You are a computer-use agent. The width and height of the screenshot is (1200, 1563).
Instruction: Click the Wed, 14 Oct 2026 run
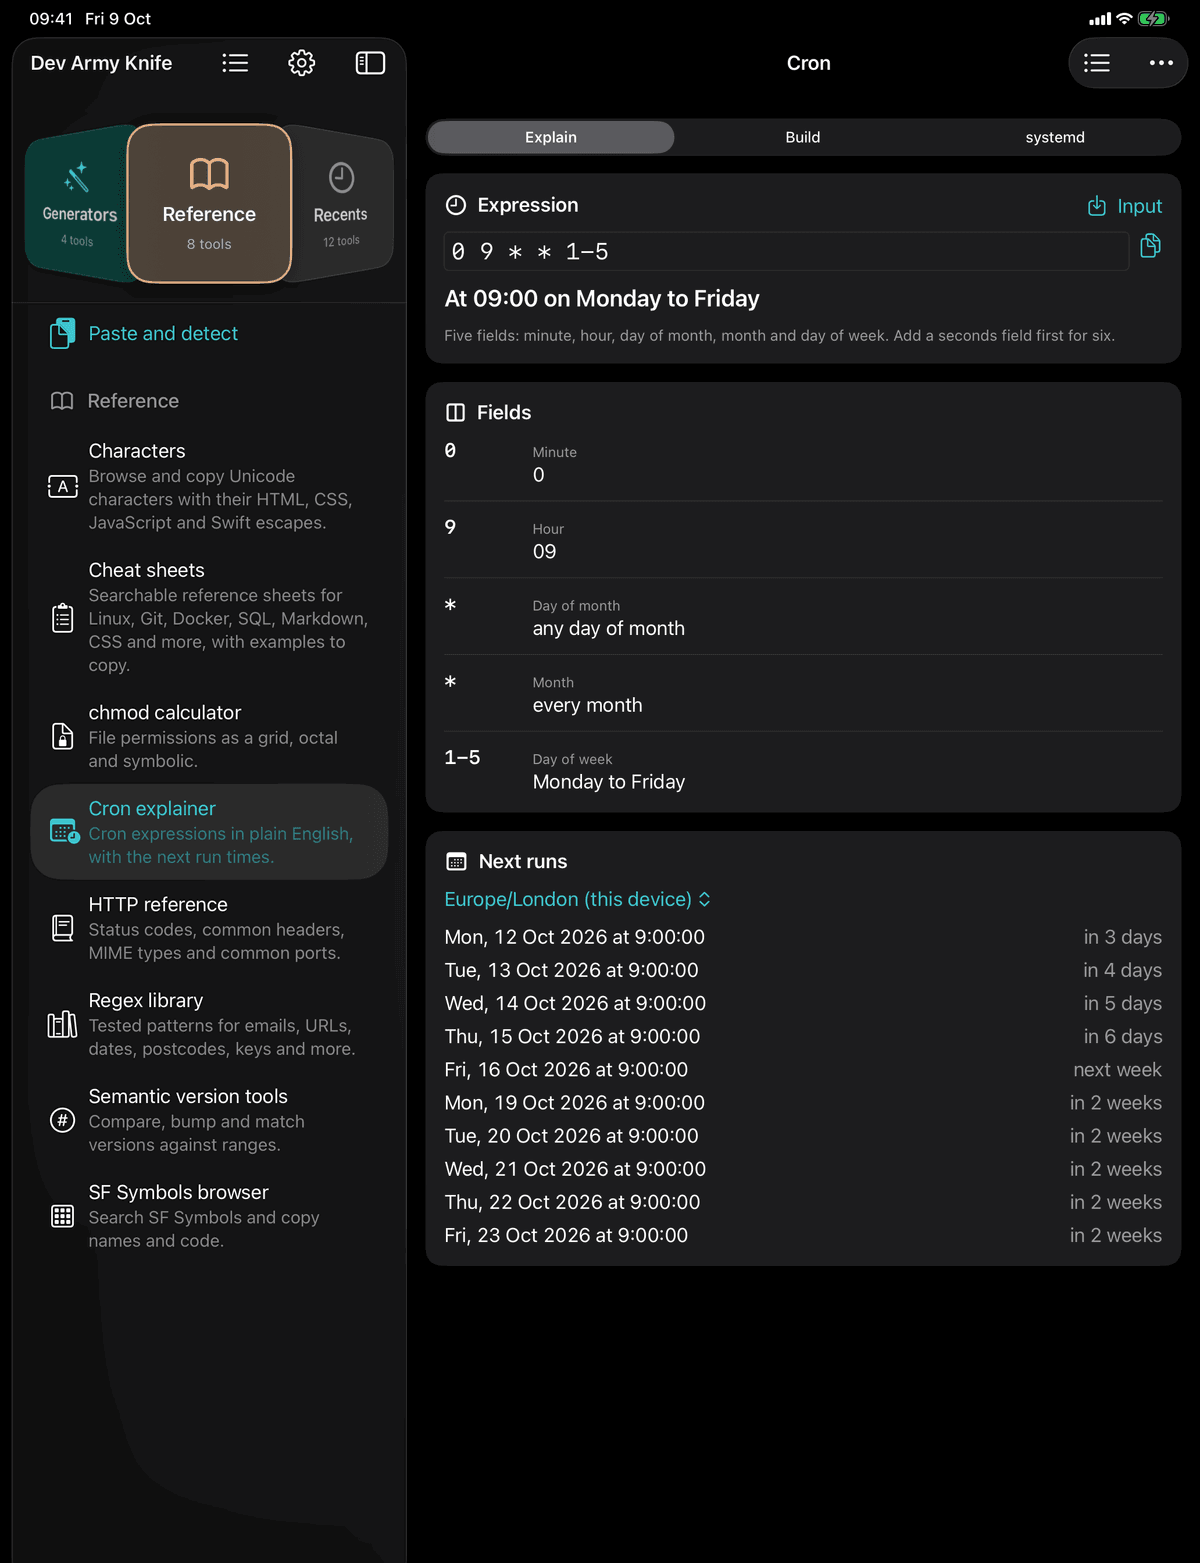(x=803, y=1003)
